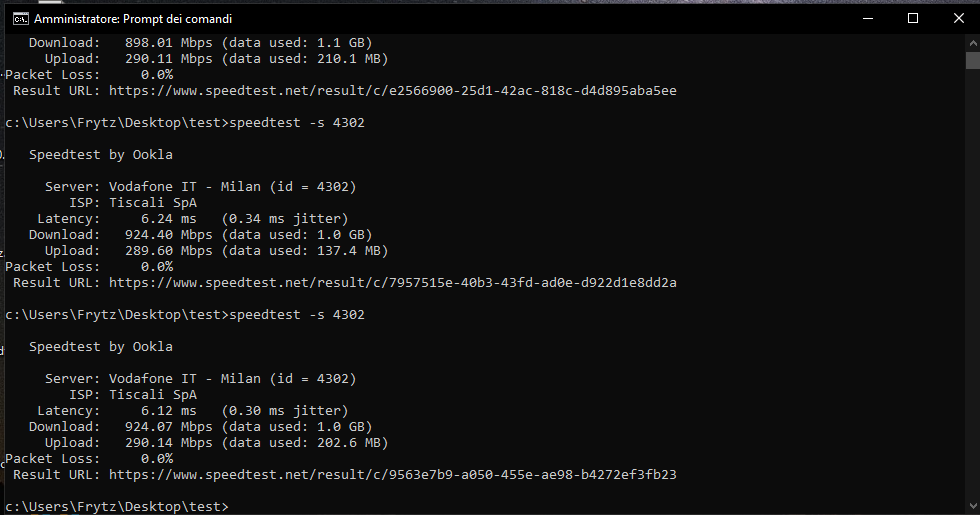Click the last prompt line c:\Users\Frytz\Desktop\test>

(117, 506)
